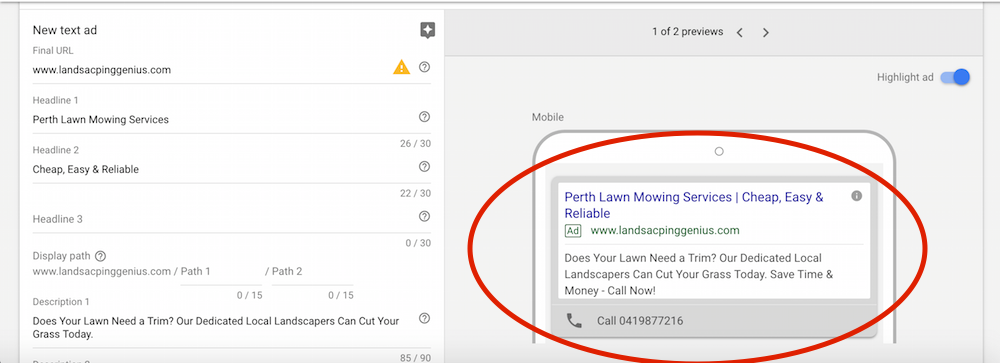
Task: Click the Display path help icon
Action: tap(100, 256)
